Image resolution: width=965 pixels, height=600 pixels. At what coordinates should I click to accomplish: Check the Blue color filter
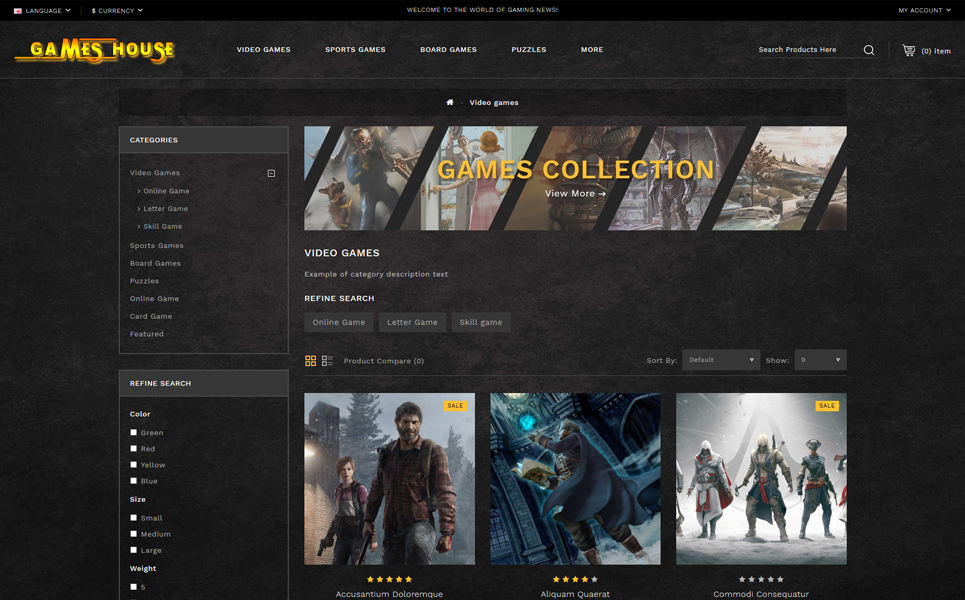(x=134, y=481)
